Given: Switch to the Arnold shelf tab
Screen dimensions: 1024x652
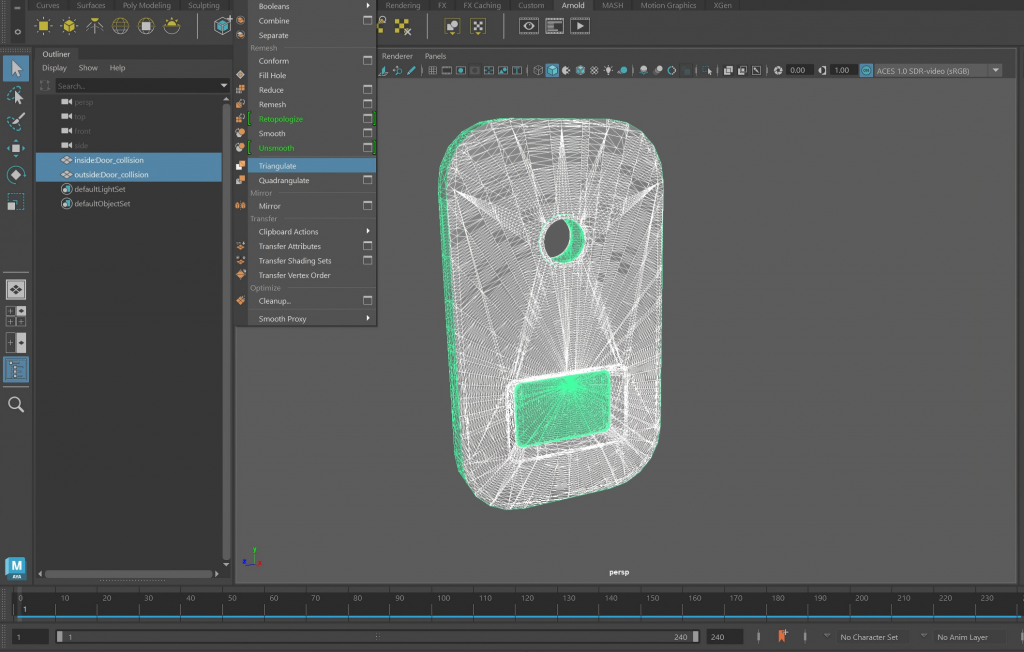Looking at the screenshot, I should point(573,5).
